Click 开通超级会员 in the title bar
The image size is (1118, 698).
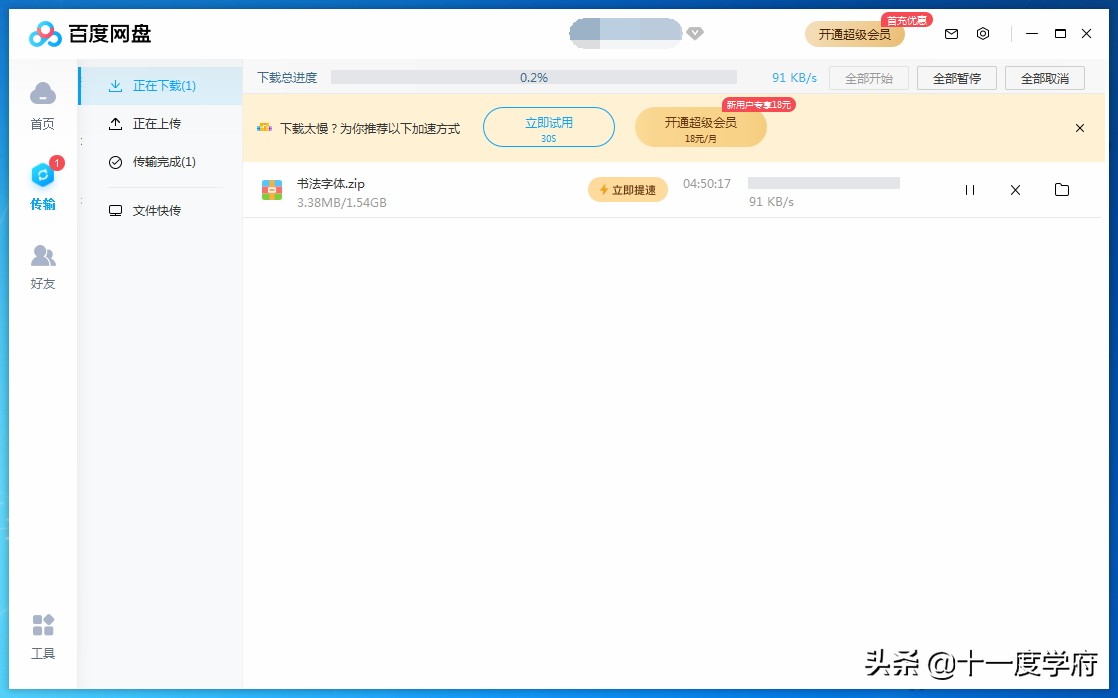[855, 33]
